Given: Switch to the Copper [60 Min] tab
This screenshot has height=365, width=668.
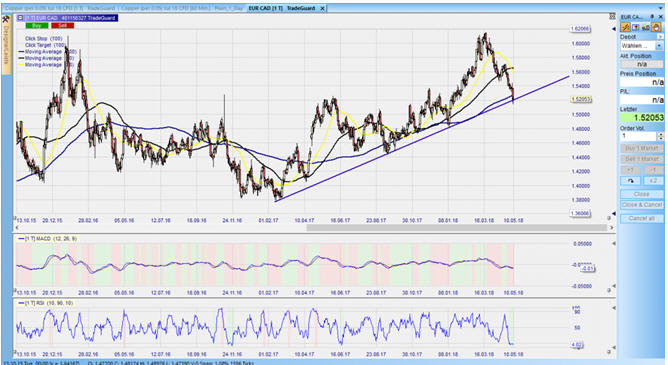Looking at the screenshot, I should [165, 8].
